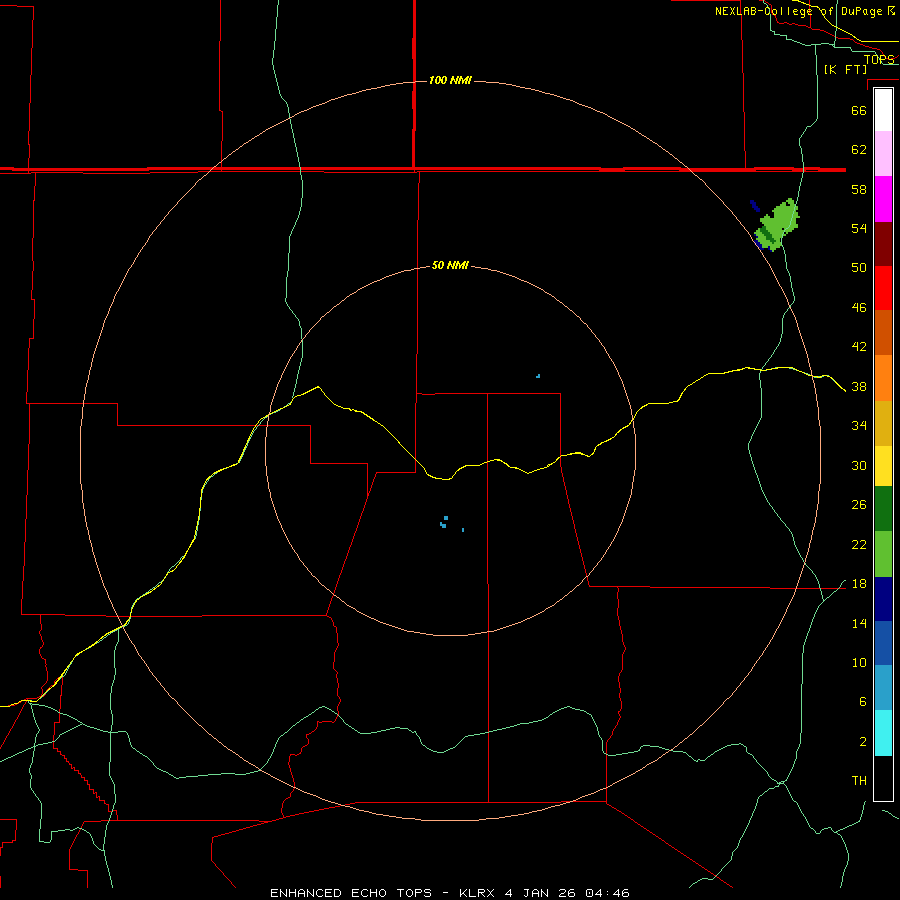Screen dimensions: 900x900
Task: Click the "22" legend value
Action: click(x=859, y=544)
